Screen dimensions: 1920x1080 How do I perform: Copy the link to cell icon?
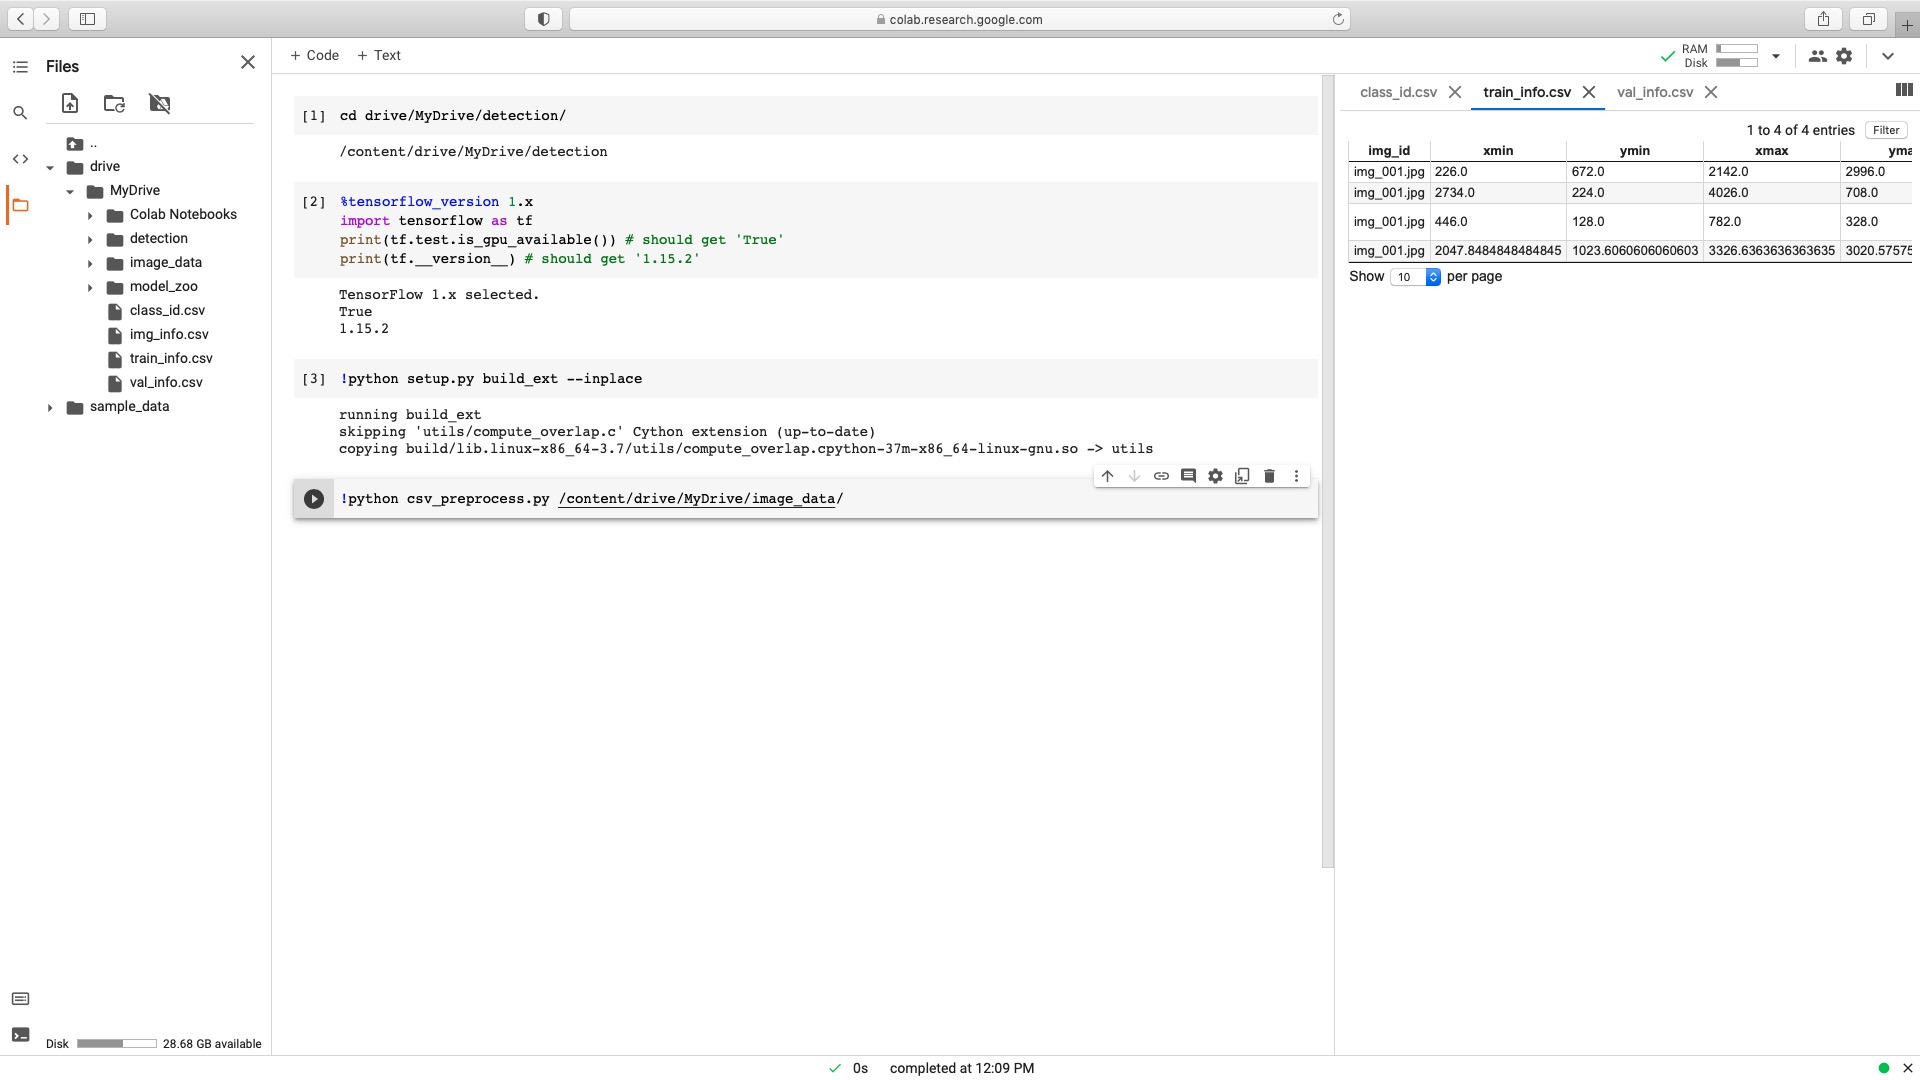coord(1161,476)
